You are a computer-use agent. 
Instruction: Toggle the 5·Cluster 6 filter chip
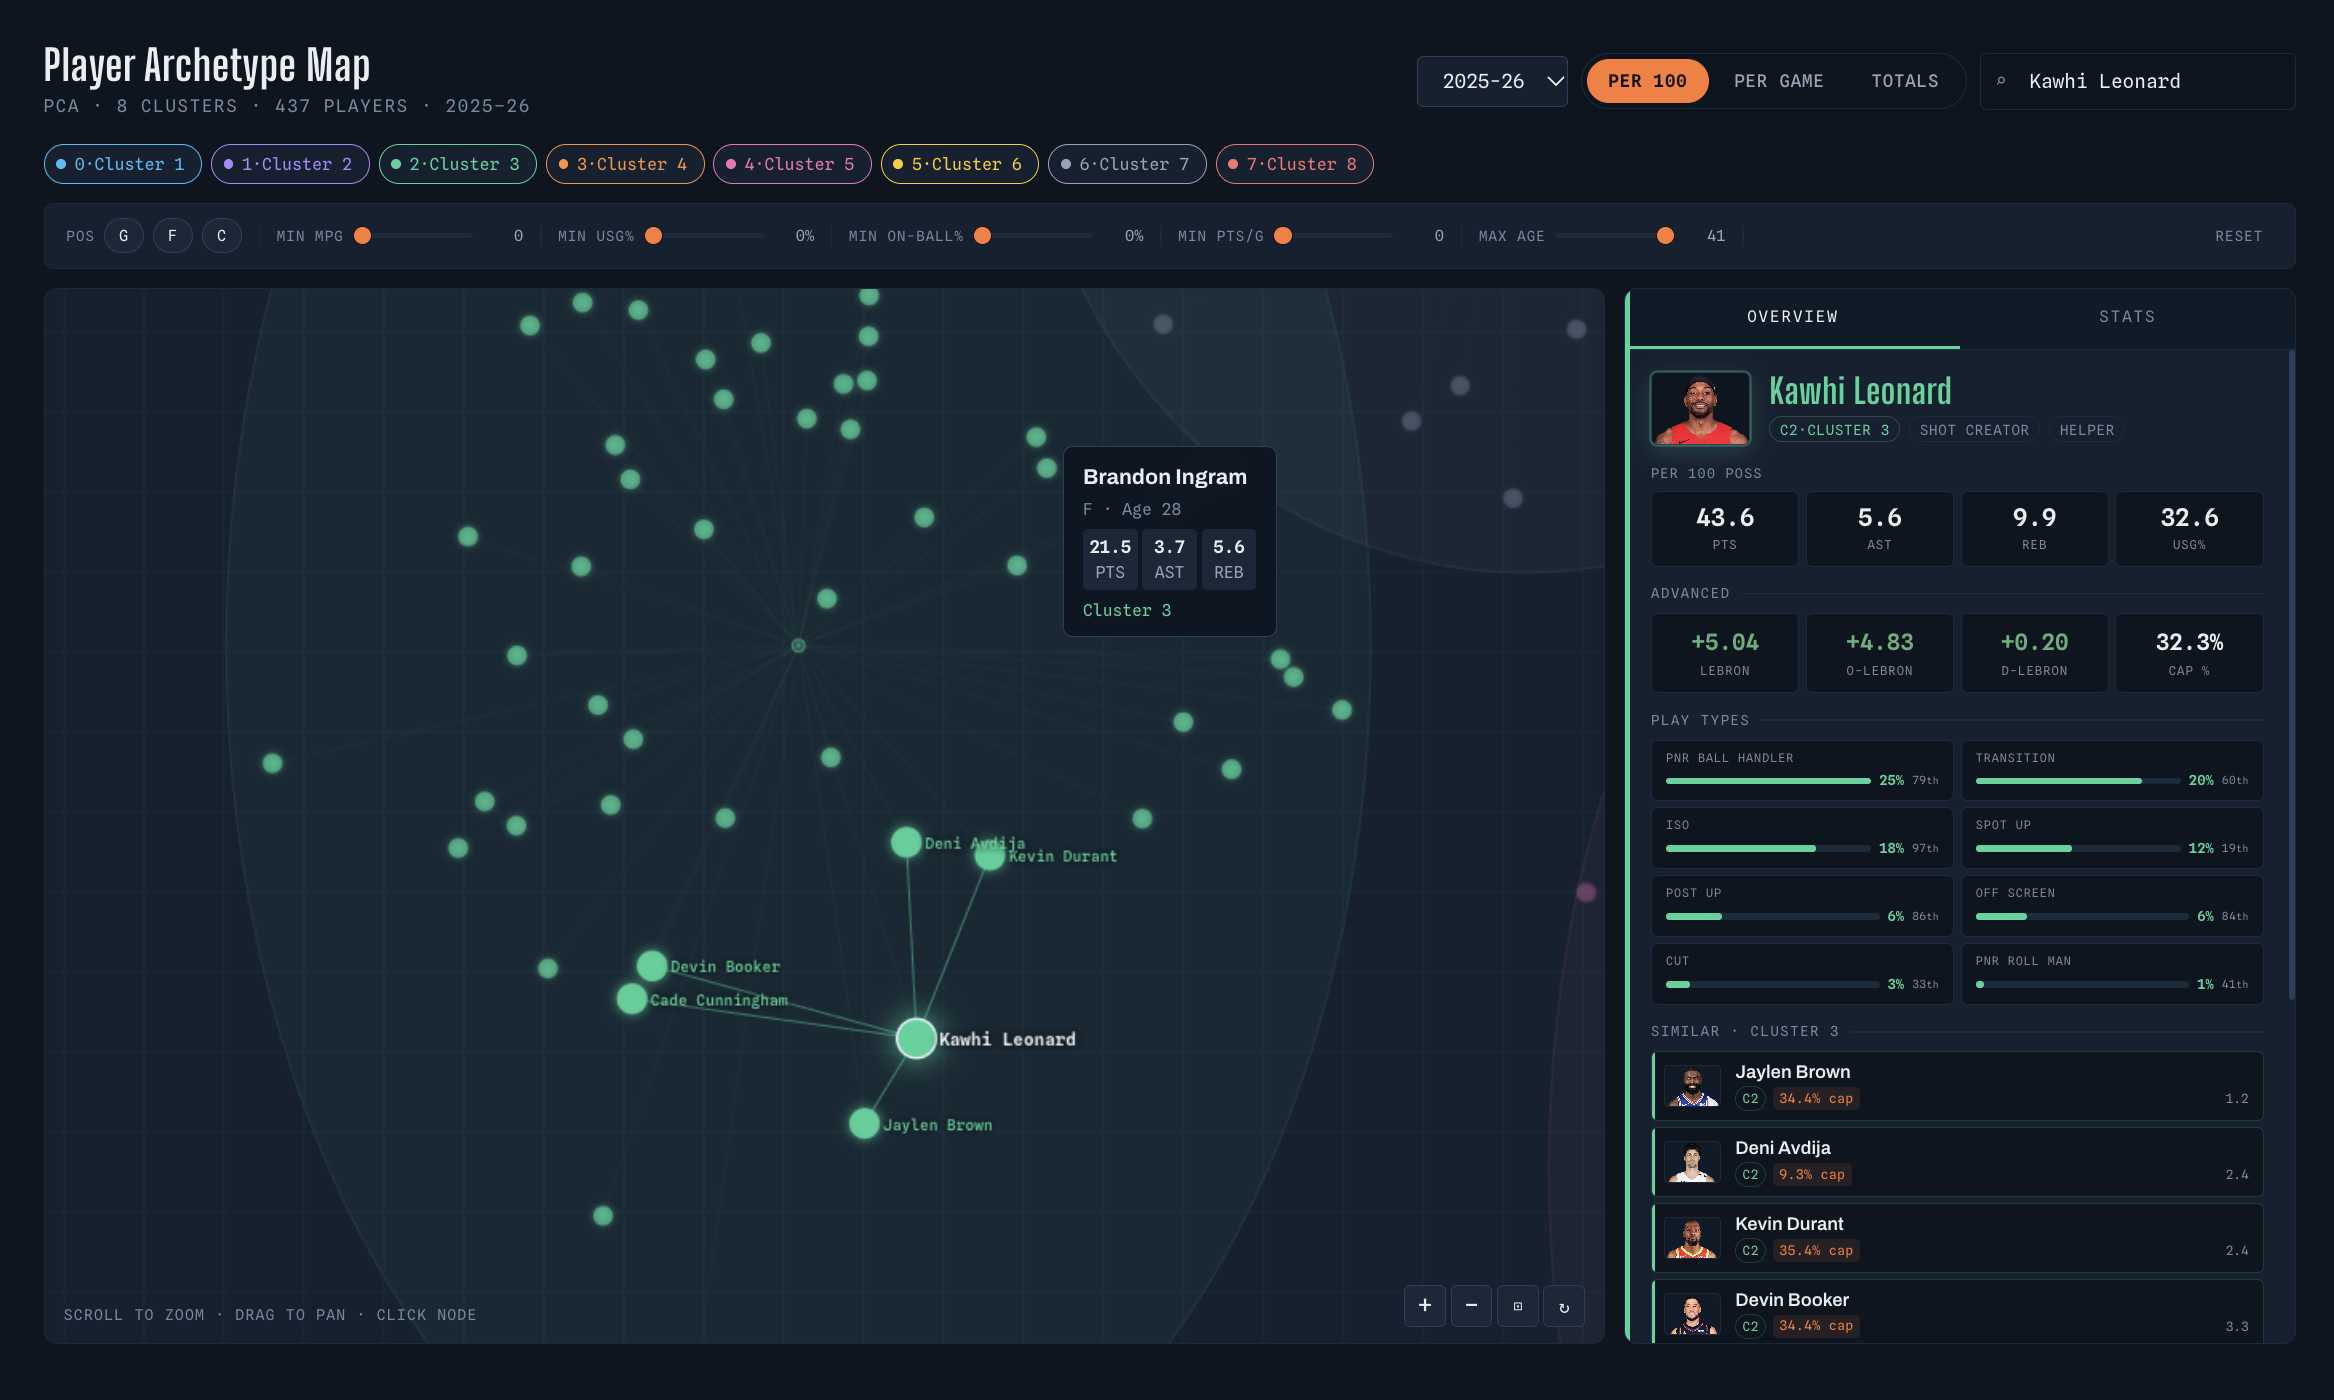(x=959, y=164)
